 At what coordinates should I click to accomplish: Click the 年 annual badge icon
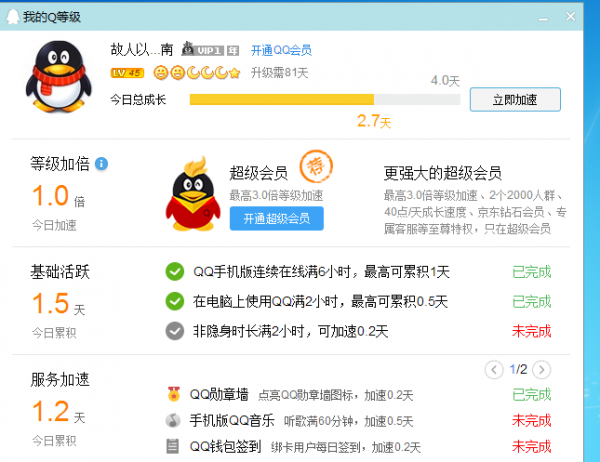[233, 50]
